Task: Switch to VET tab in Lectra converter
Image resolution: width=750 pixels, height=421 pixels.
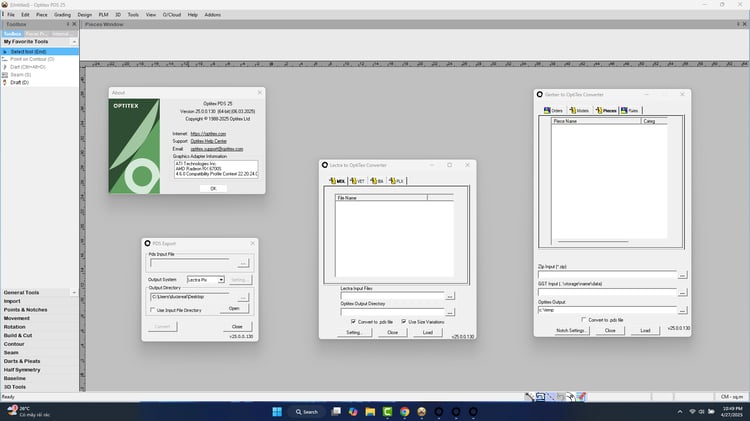Action: pos(357,181)
